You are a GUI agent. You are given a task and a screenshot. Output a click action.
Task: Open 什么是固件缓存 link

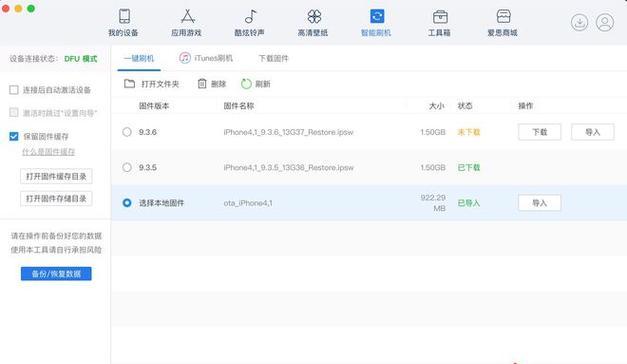(x=48, y=152)
